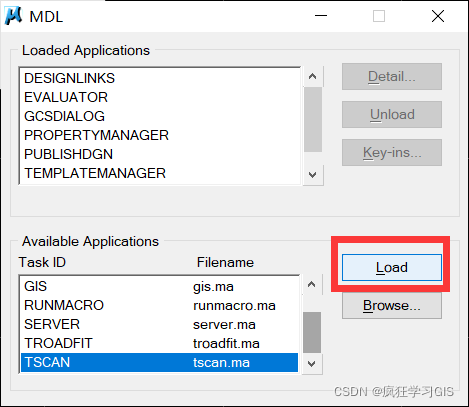Click up arrow of Loaded Applications scrollbar
Image resolution: width=469 pixels, height=407 pixels.
313,76
